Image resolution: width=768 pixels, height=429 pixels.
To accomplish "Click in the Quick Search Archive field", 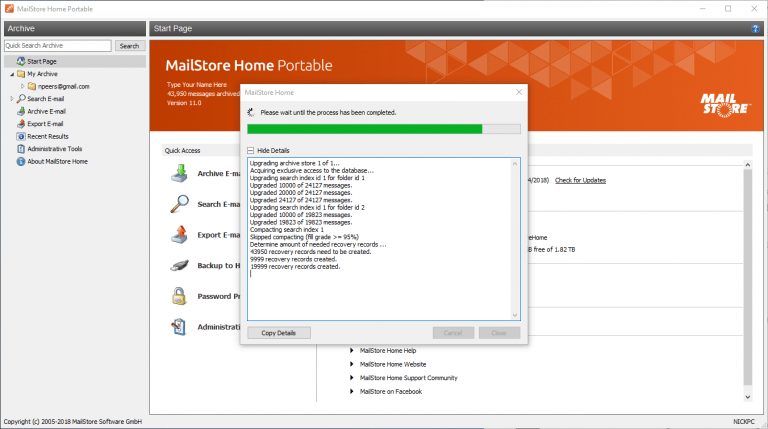I will pos(58,46).
